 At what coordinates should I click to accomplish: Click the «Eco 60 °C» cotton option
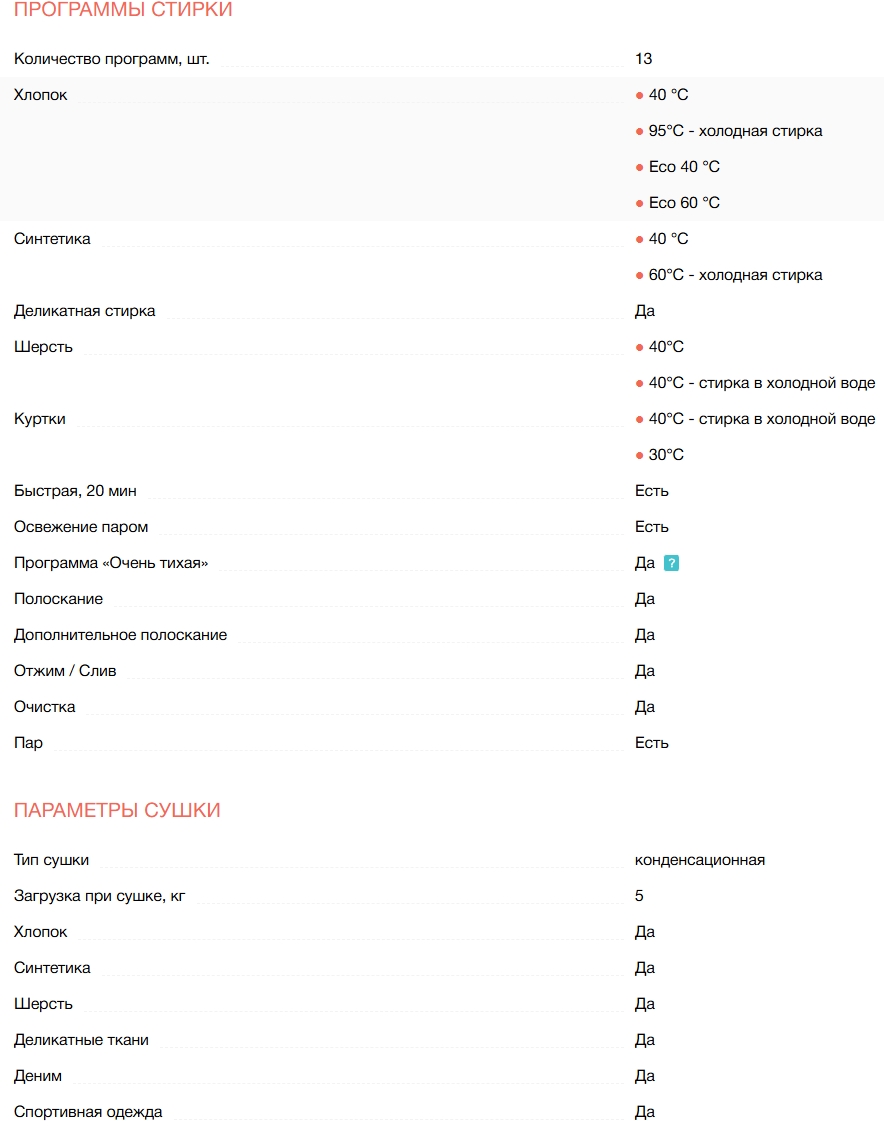tap(684, 203)
